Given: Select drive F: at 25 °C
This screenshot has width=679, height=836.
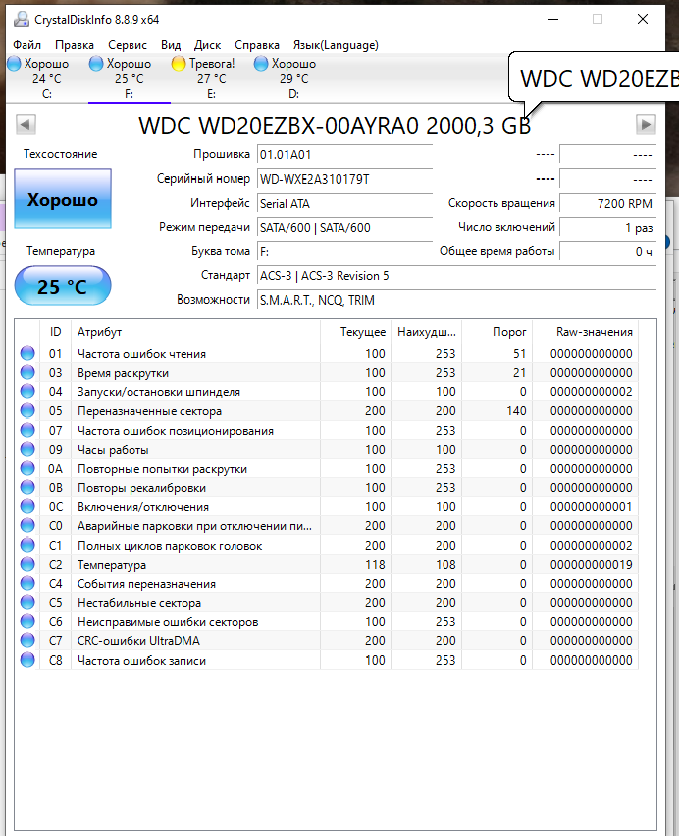Looking at the screenshot, I should pos(129,78).
